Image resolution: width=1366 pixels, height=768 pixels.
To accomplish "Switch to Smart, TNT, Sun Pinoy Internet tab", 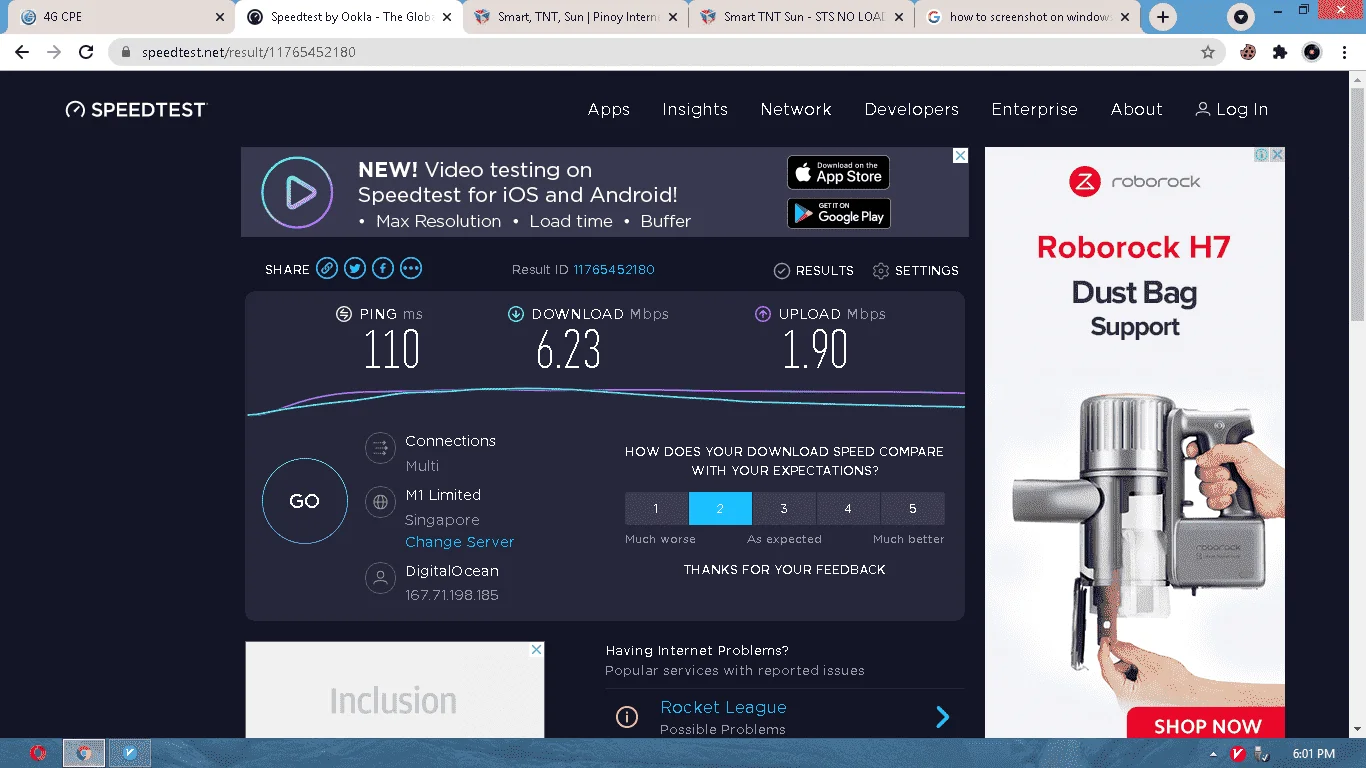I will click(575, 17).
